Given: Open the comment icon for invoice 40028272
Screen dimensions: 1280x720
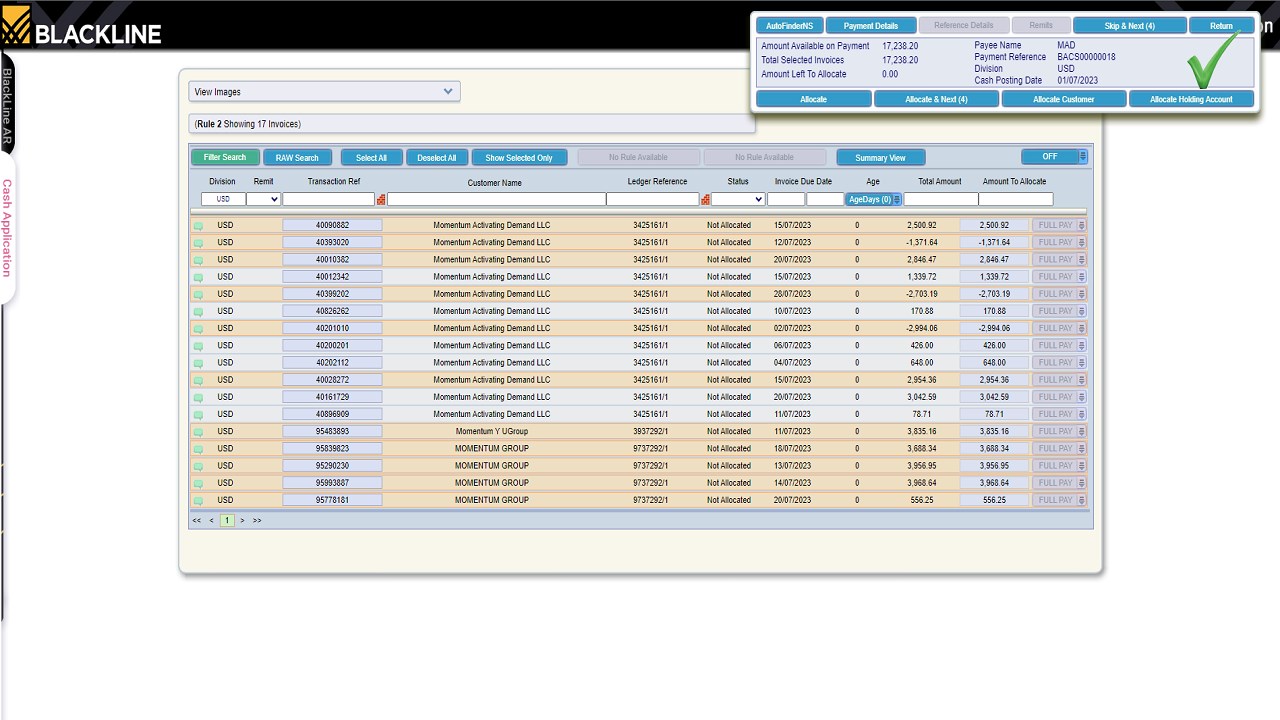Looking at the screenshot, I should (198, 380).
